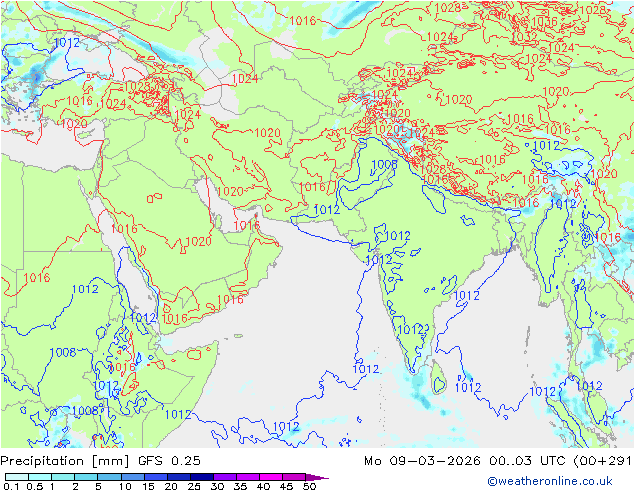Click the legend value label '35'
The image size is (634, 490).
pyautogui.click(x=240, y=486)
